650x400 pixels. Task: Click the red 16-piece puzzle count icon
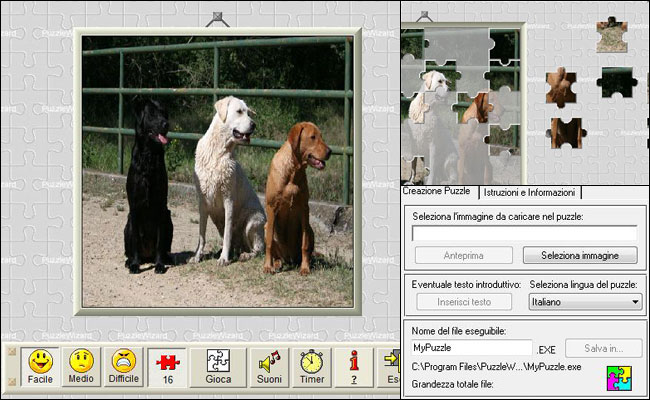[168, 366]
